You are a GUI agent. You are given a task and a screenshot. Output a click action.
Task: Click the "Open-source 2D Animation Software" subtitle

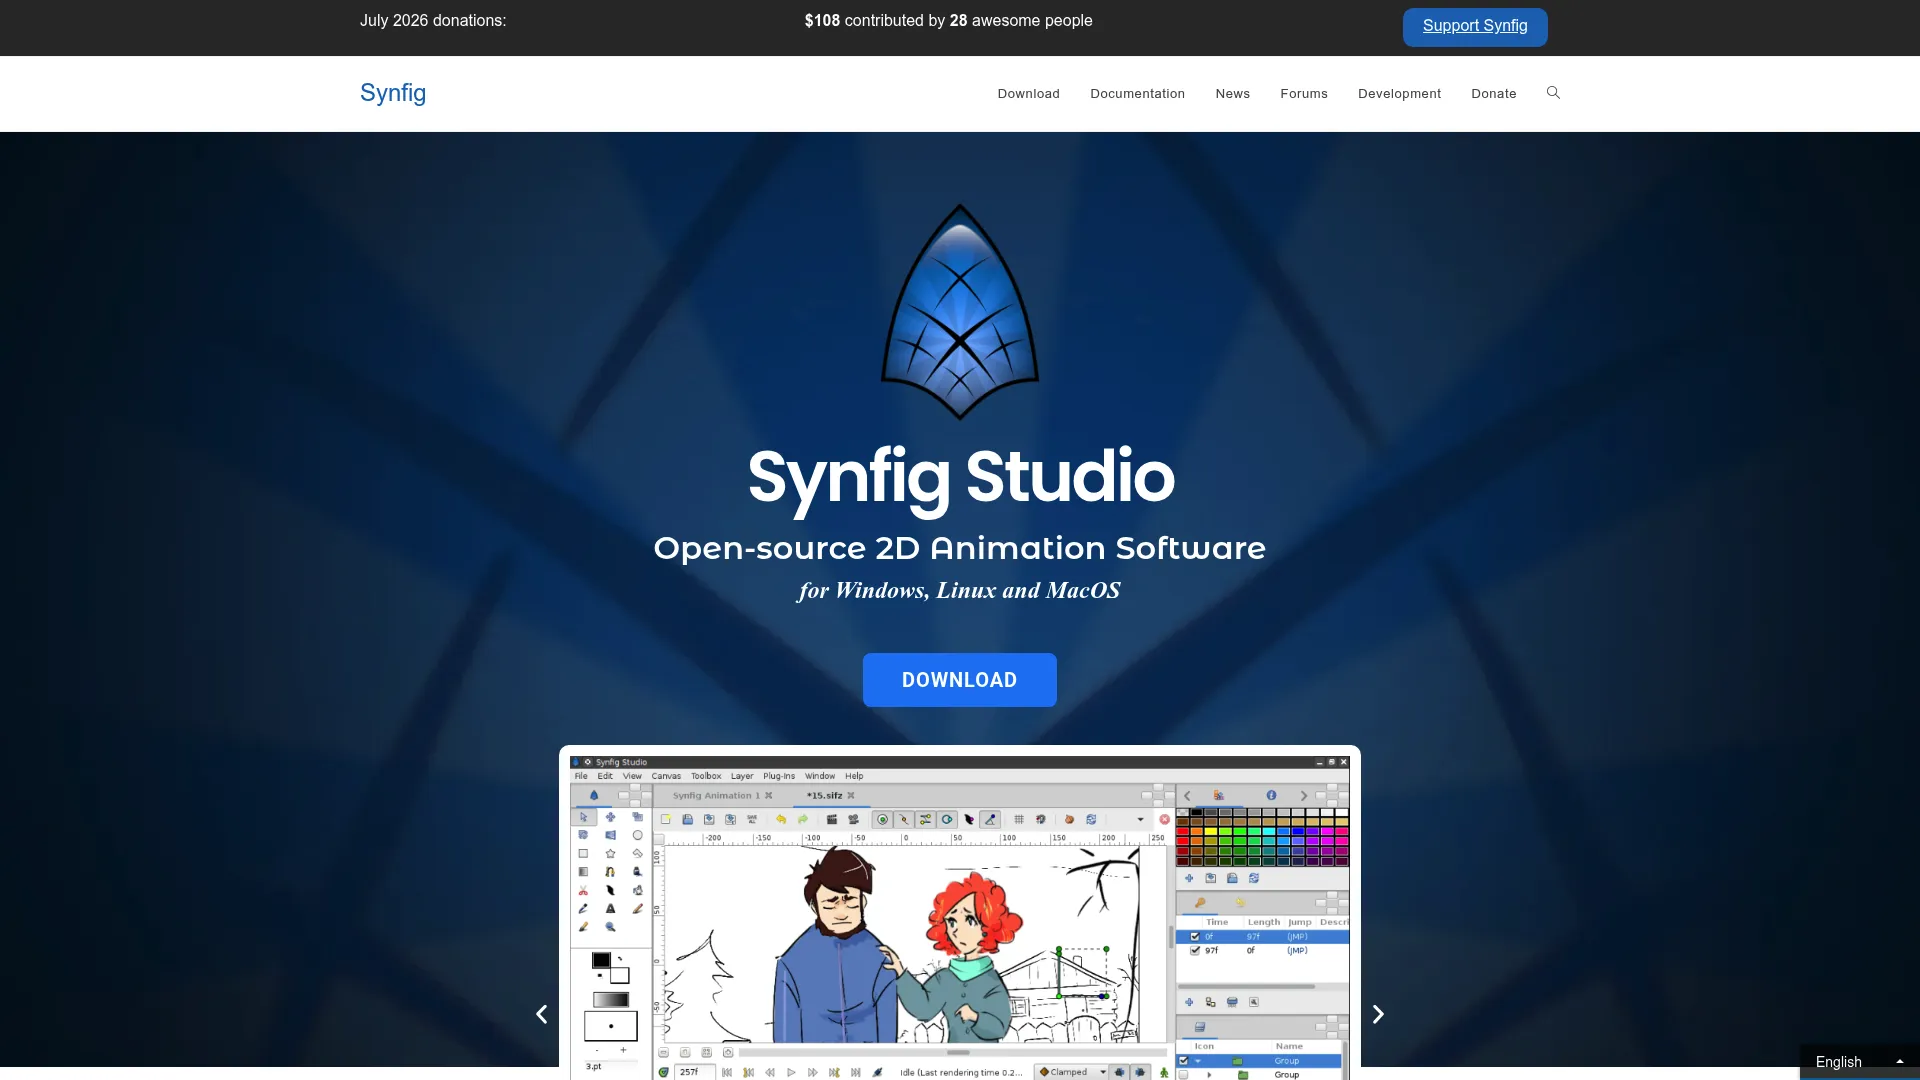click(960, 548)
